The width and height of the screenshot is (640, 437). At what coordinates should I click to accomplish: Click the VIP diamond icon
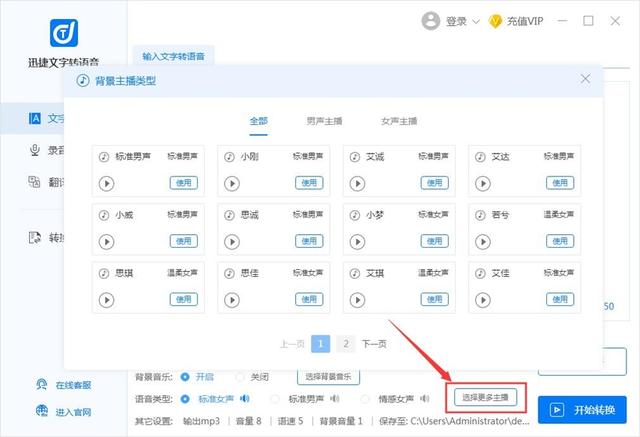(x=495, y=21)
